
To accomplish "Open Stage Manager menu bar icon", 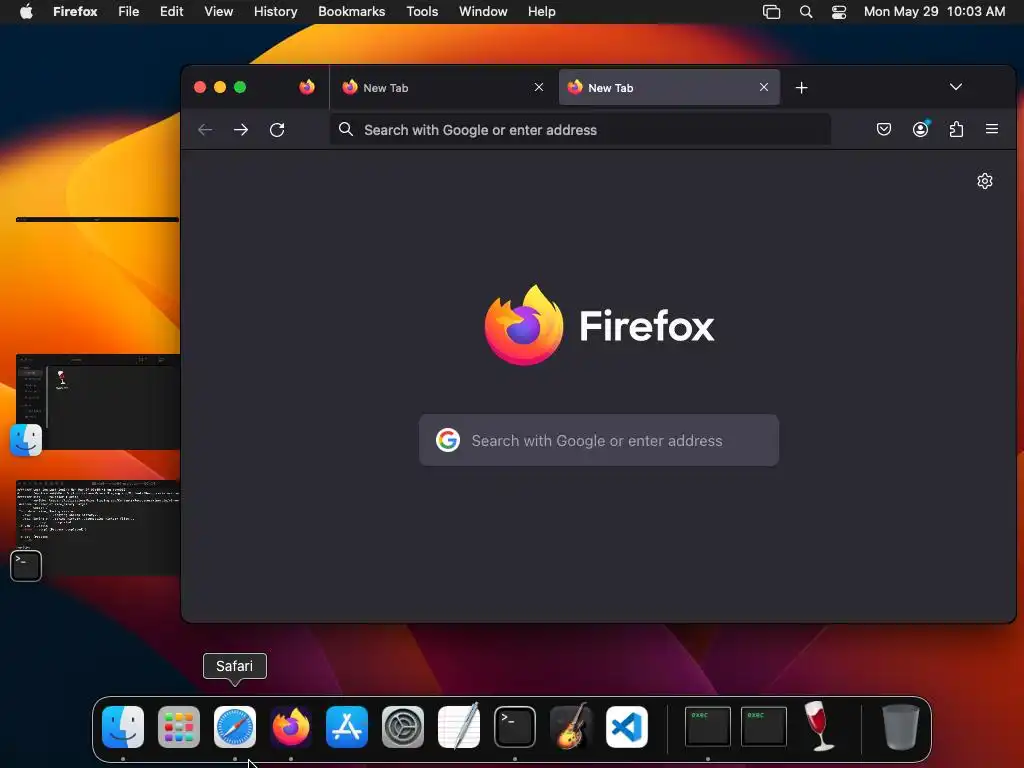I will (x=771, y=12).
